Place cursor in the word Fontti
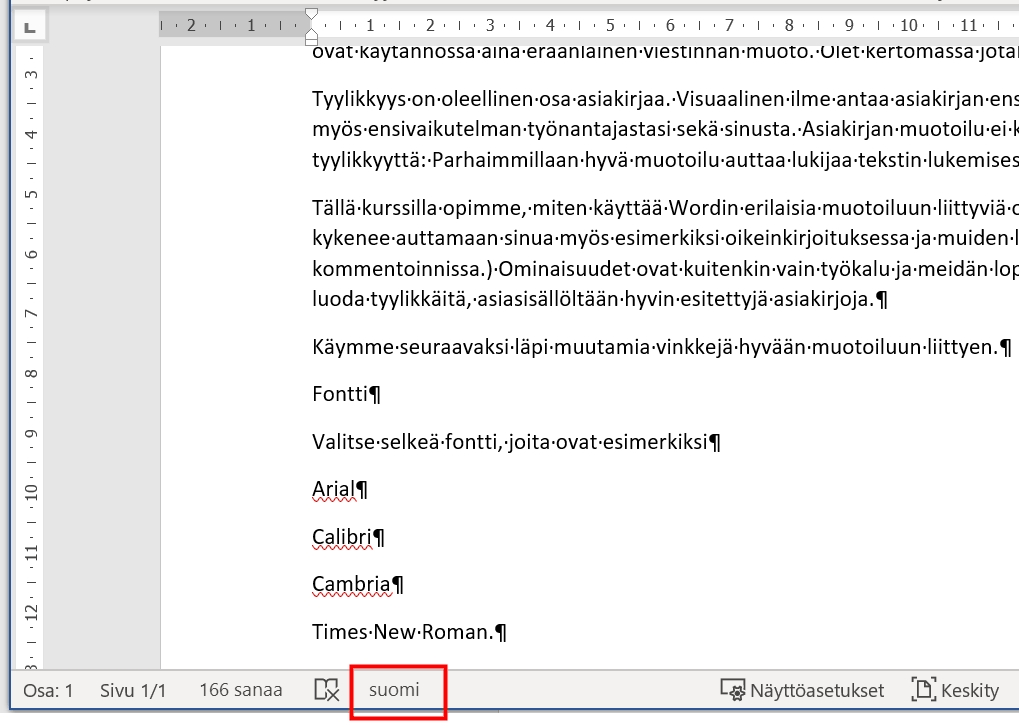This screenshot has height=727, width=1019. coord(340,394)
